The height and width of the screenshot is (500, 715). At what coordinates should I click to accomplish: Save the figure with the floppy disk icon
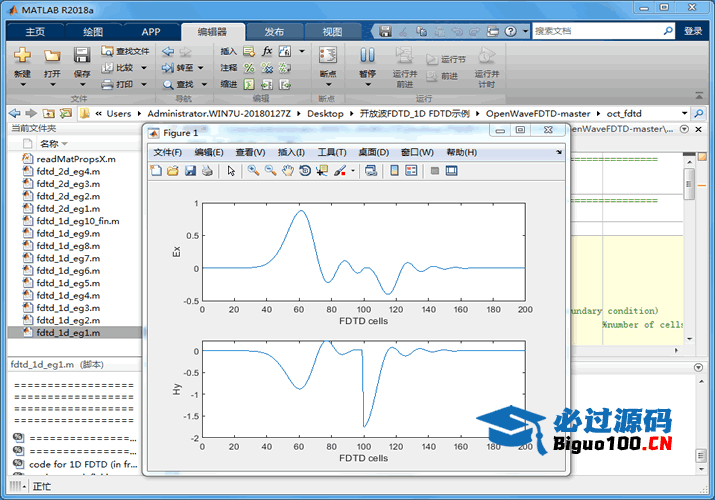pyautogui.click(x=190, y=171)
